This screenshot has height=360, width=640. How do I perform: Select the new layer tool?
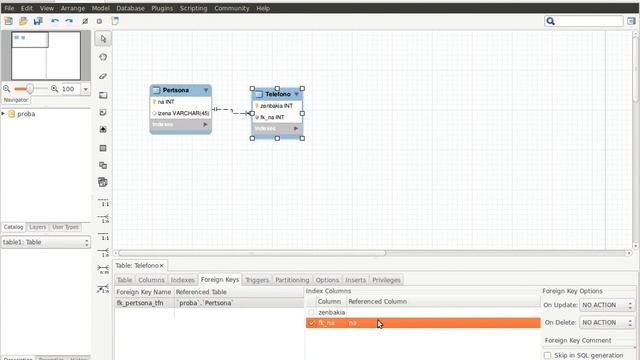[x=103, y=95]
